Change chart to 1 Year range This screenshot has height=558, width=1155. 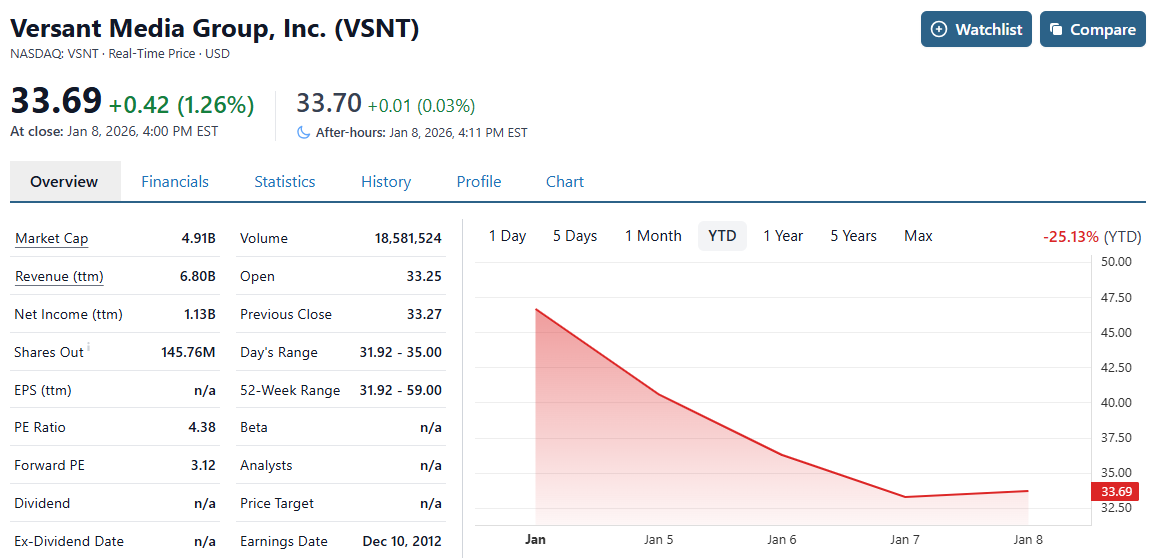(783, 236)
